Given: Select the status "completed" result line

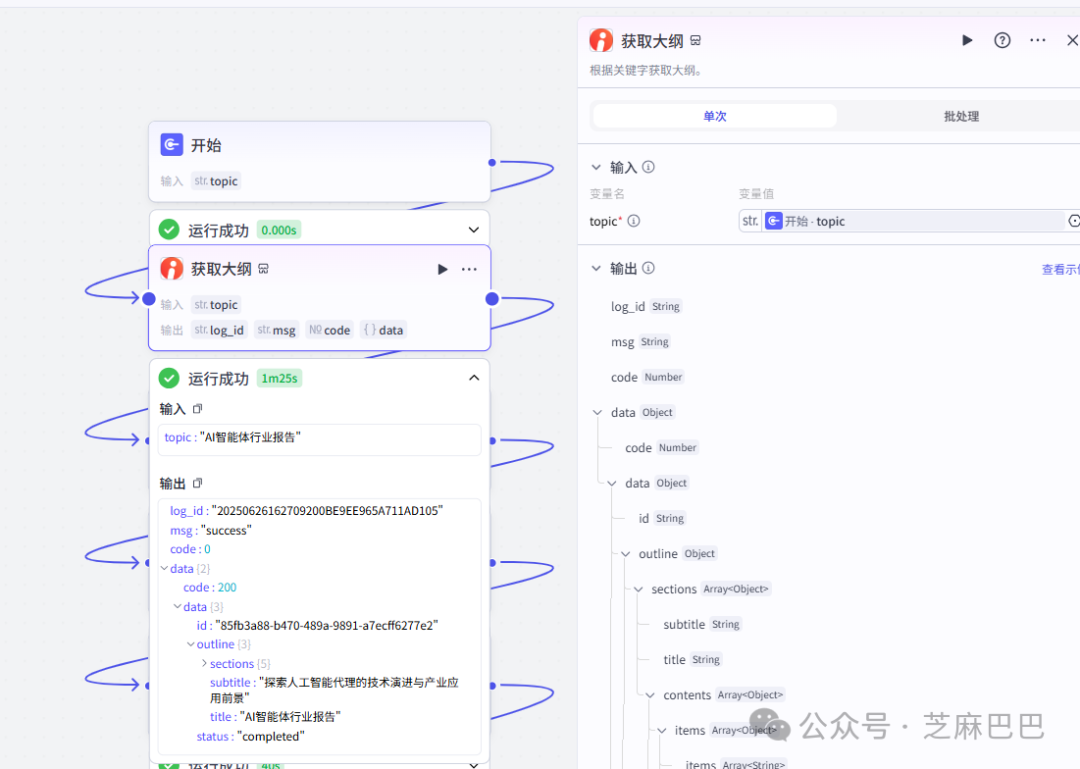Looking at the screenshot, I should [x=250, y=737].
